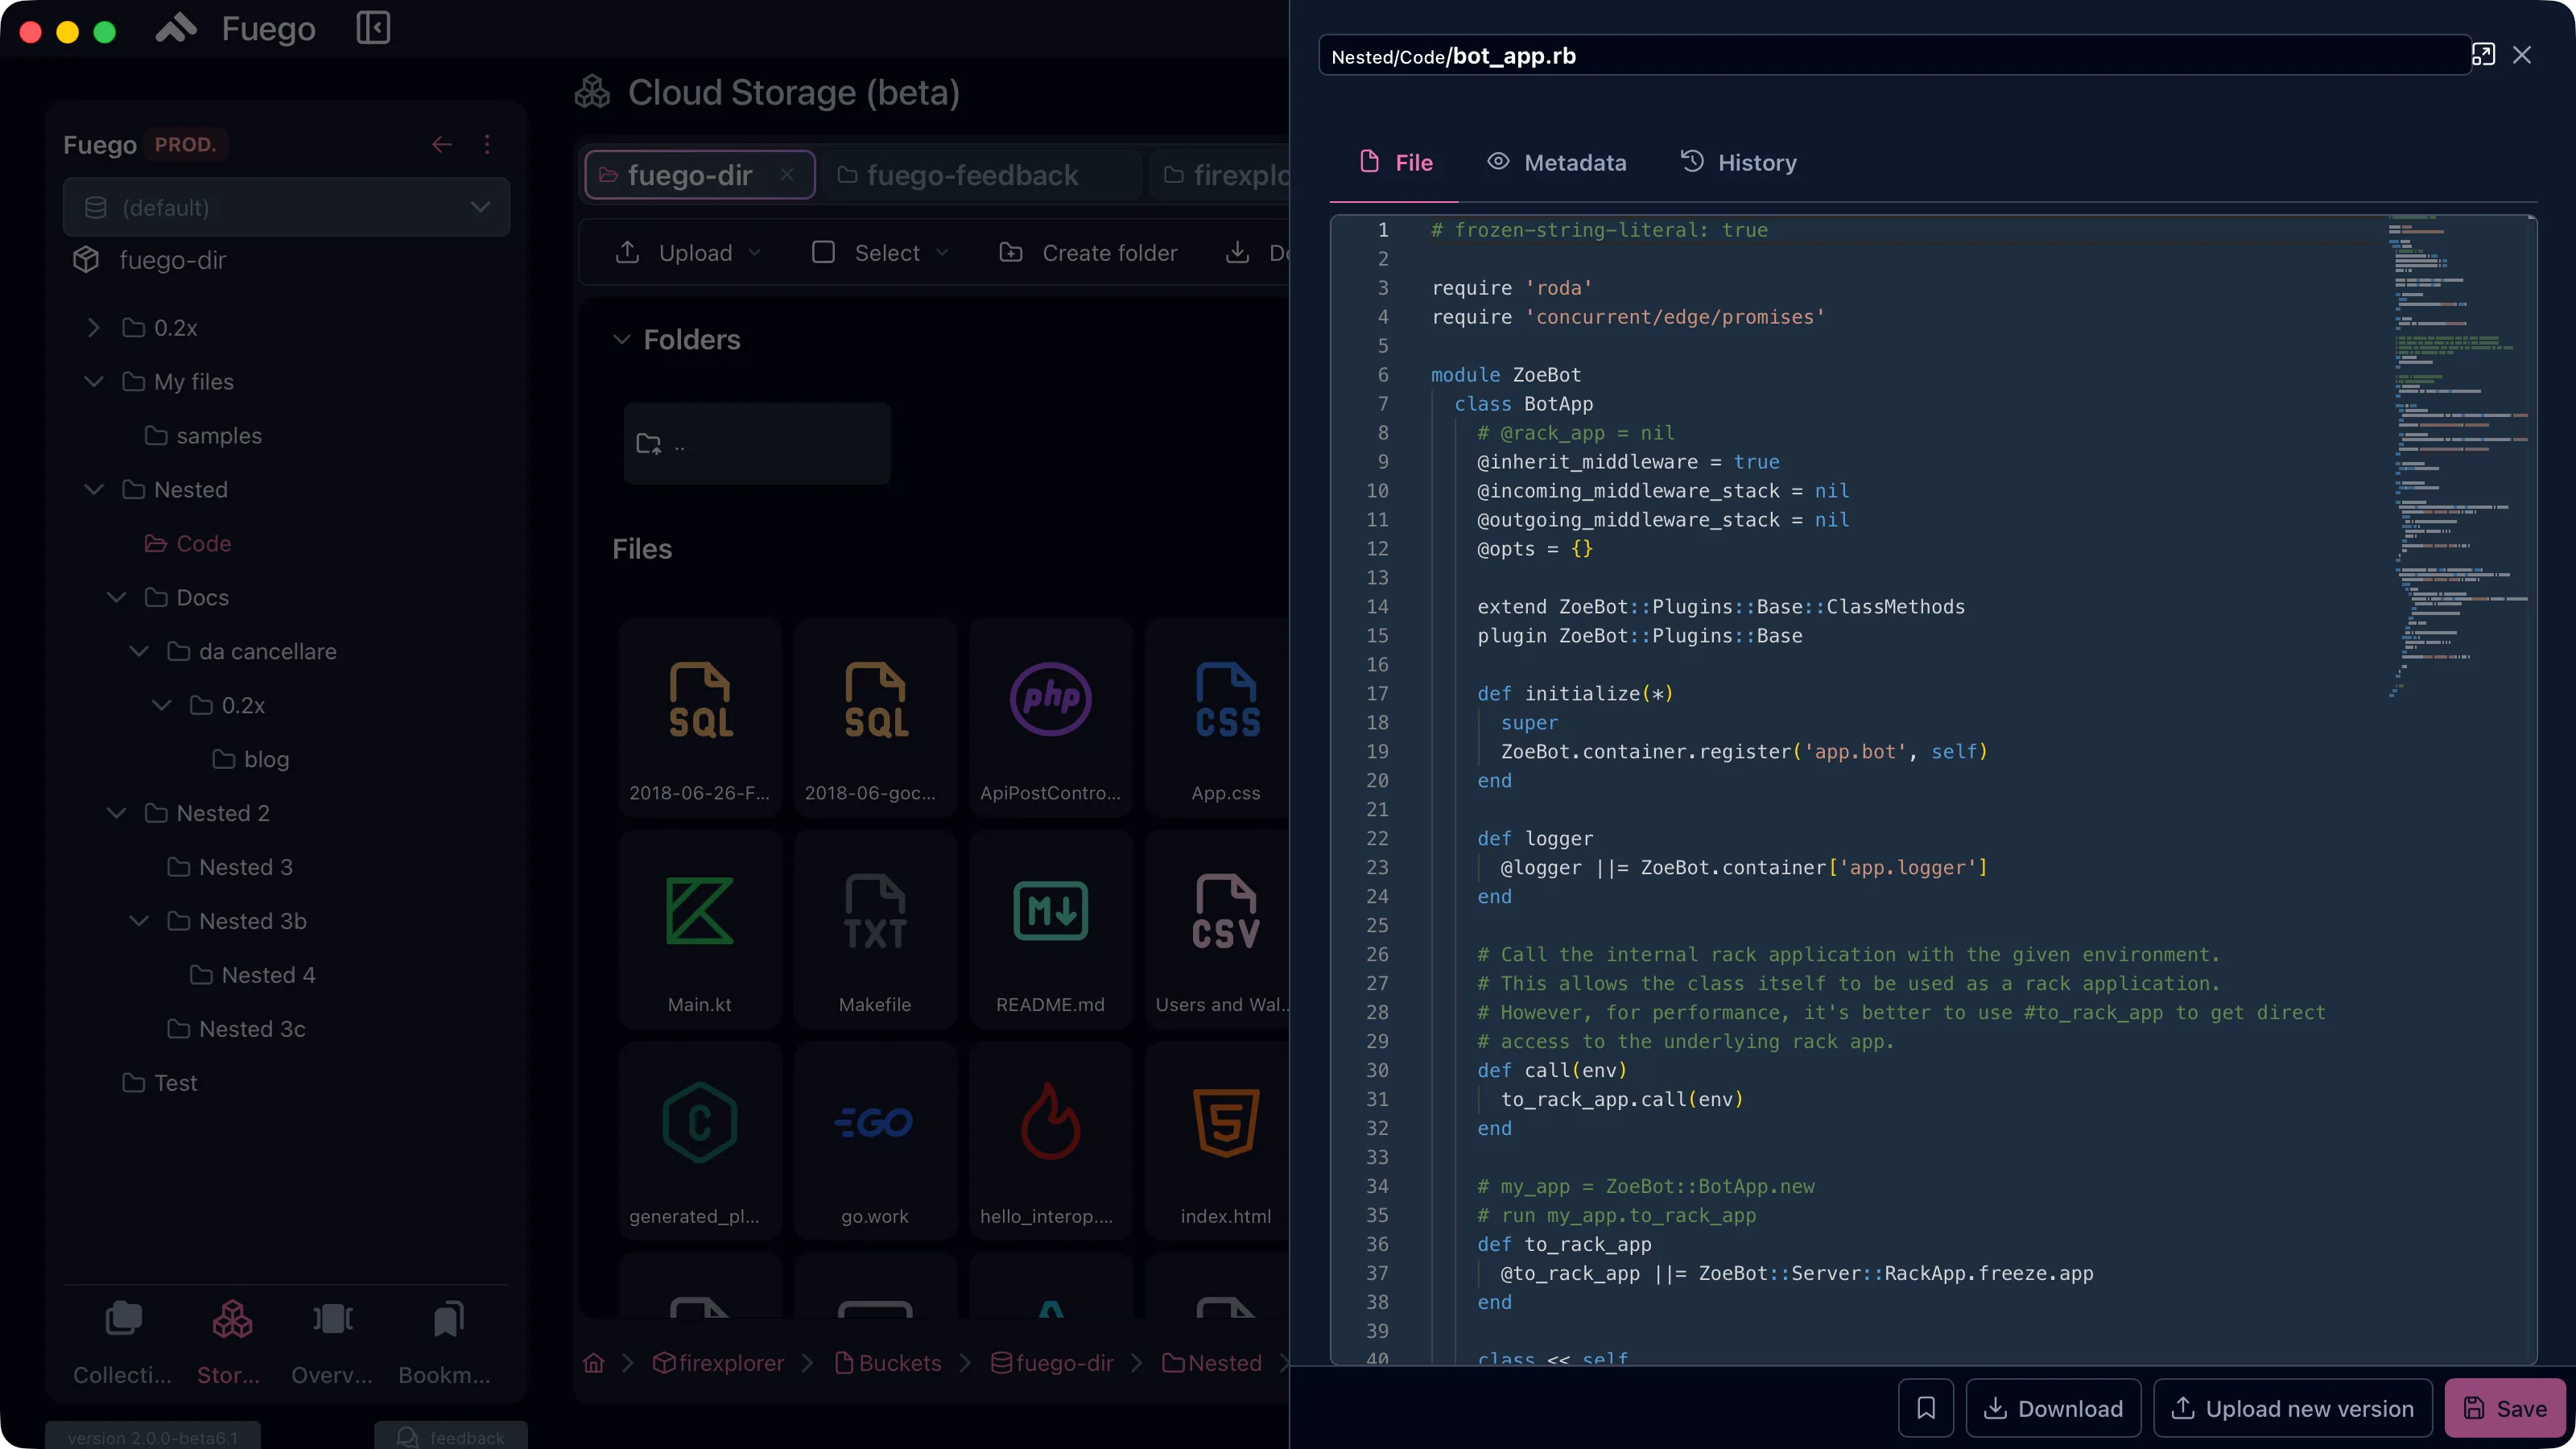Open the 2018-06-goc... SQL file
This screenshot has width=2576, height=1449.
pyautogui.click(x=875, y=717)
